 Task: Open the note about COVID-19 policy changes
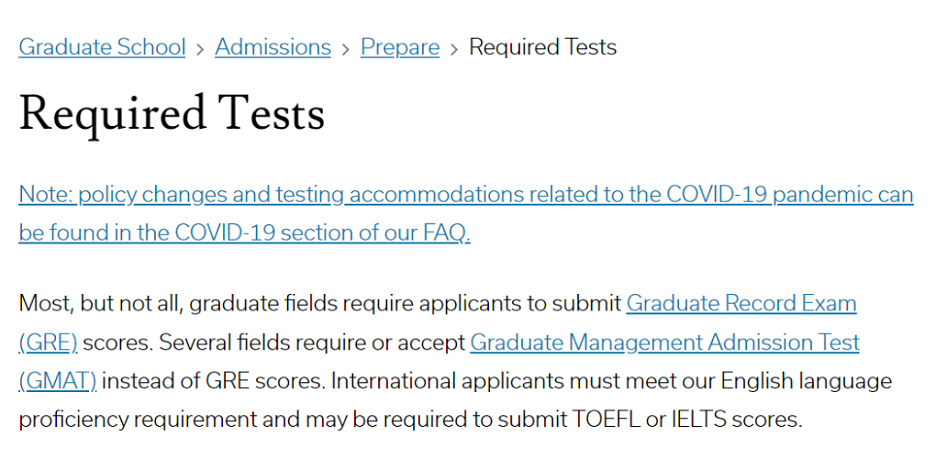tap(466, 213)
